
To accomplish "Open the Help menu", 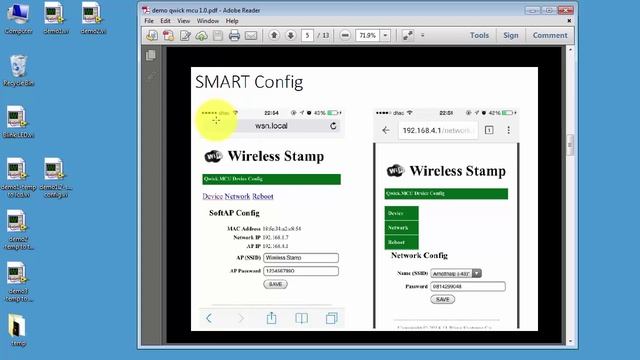I will click(232, 21).
